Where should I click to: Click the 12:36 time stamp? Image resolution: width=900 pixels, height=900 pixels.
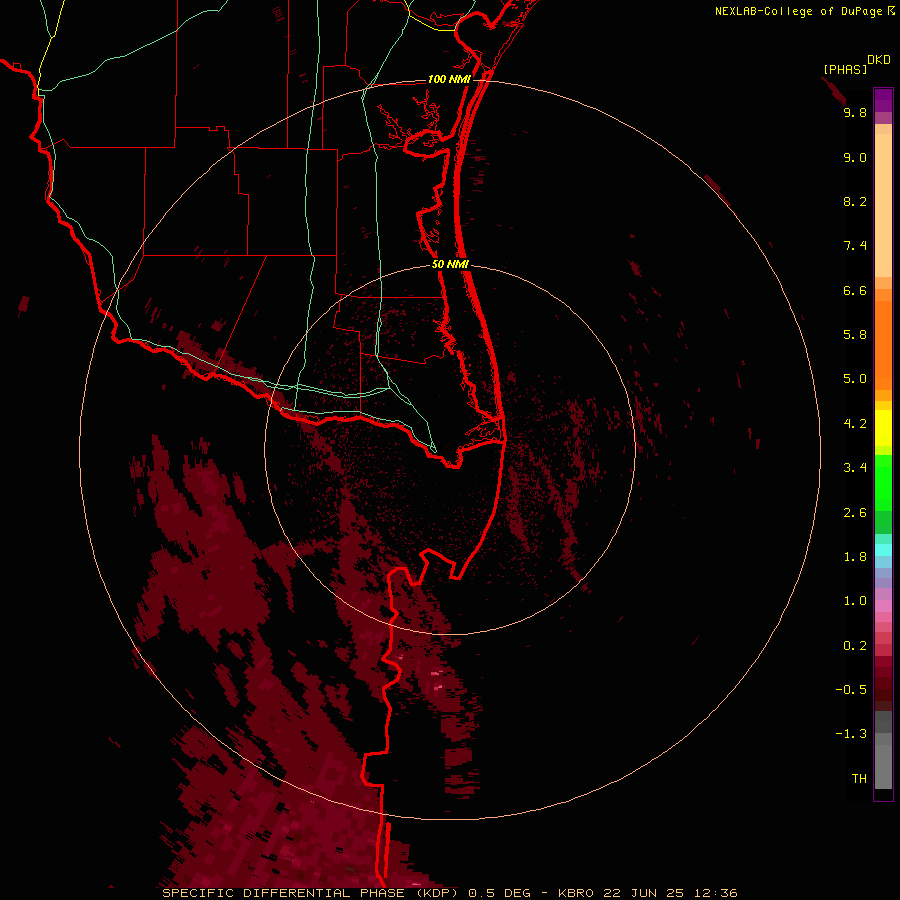click(x=715, y=893)
